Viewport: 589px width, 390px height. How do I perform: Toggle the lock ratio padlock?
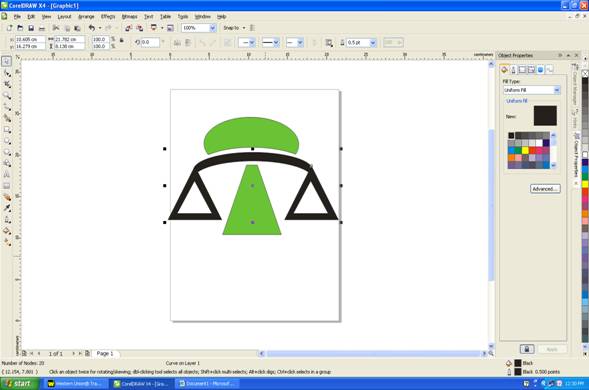(122, 40)
